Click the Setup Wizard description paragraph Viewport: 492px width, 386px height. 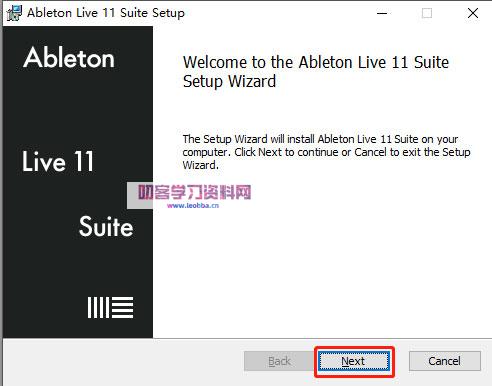click(326, 152)
